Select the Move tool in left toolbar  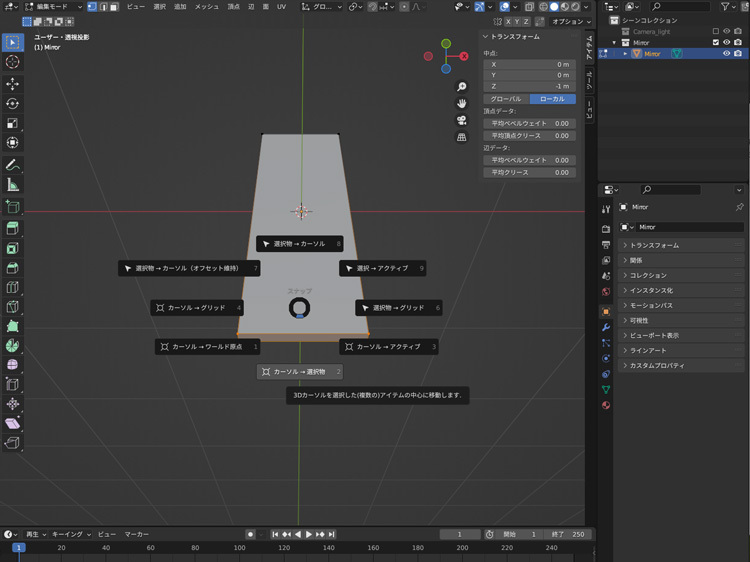click(13, 84)
